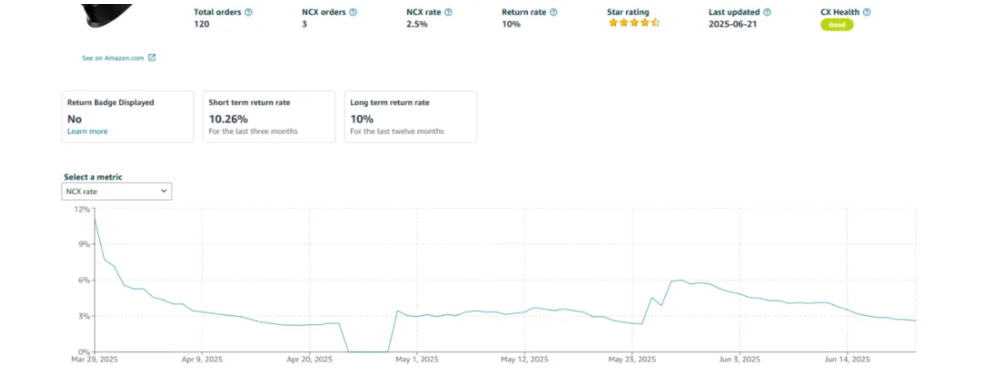Click the help icon beside Total orders

click(x=248, y=12)
